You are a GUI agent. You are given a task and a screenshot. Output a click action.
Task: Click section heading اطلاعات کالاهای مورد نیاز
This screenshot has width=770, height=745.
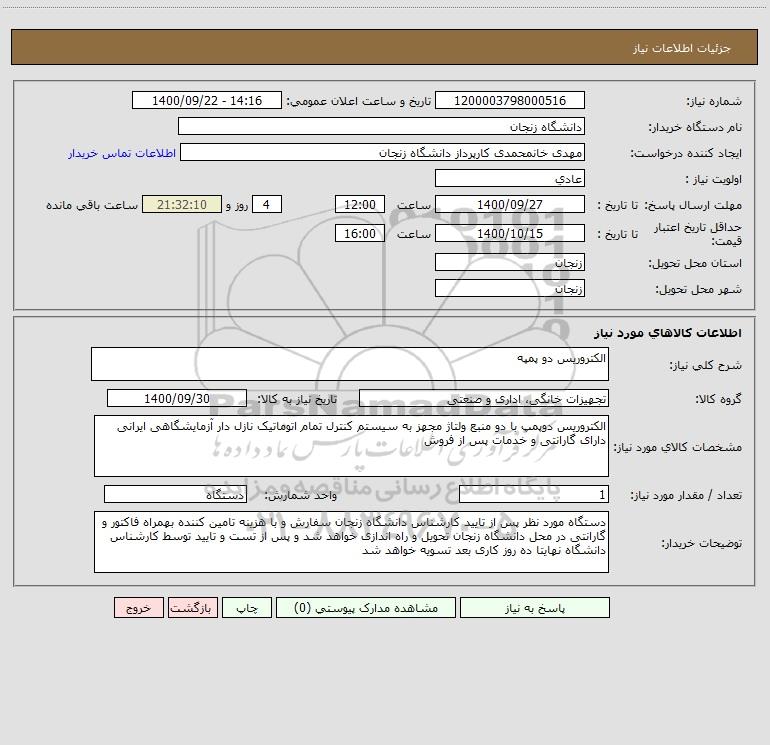(x=668, y=333)
